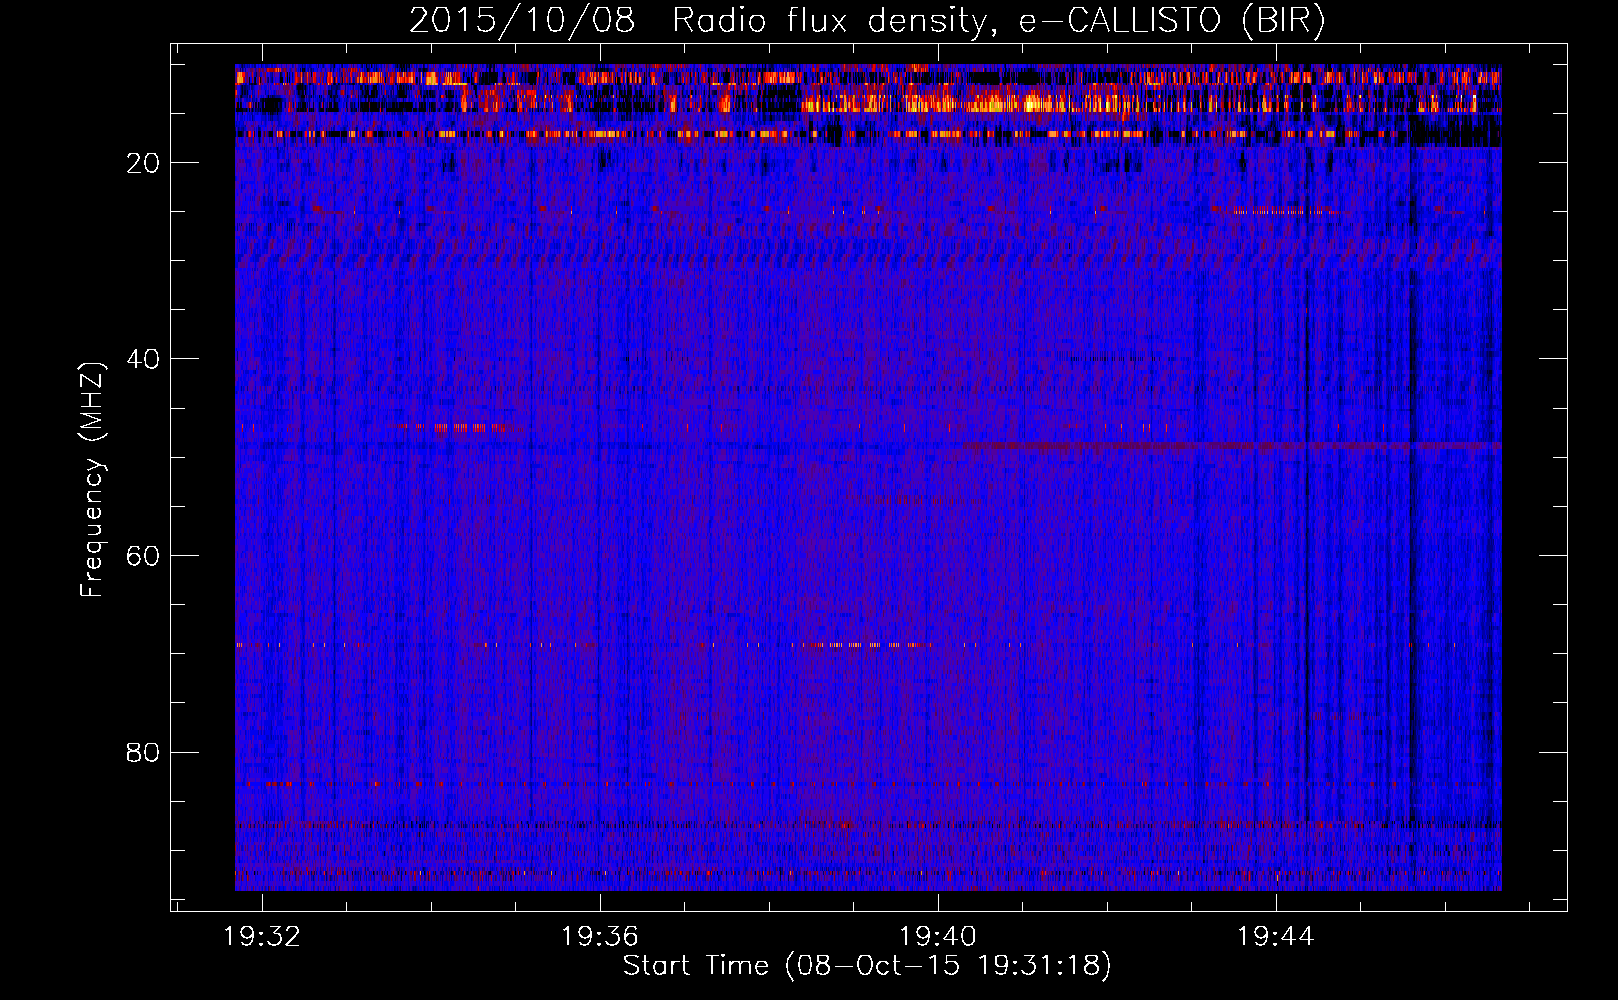Viewport: 1618px width, 1000px height.
Task: Select the 19:32 time tick label
Action: (x=262, y=937)
